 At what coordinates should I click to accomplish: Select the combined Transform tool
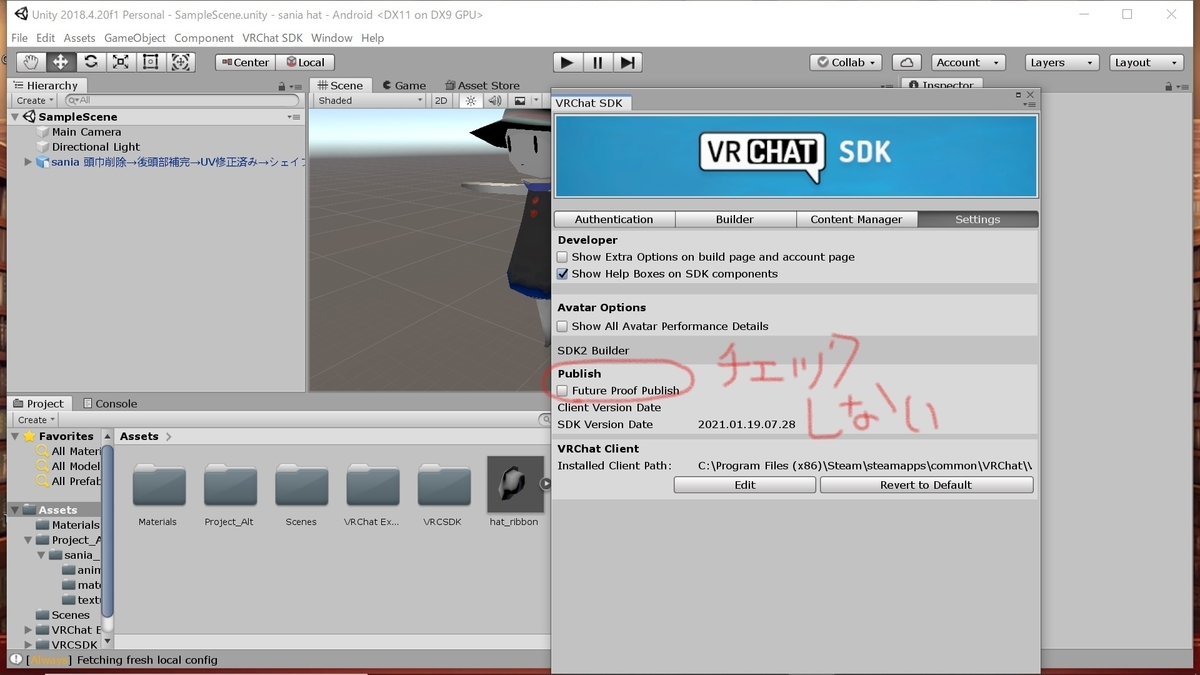[x=181, y=62]
